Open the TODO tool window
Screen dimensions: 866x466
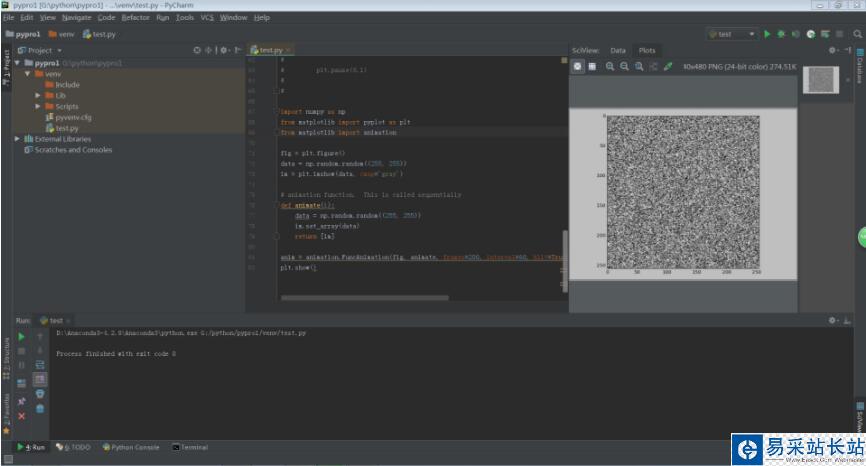coord(73,447)
